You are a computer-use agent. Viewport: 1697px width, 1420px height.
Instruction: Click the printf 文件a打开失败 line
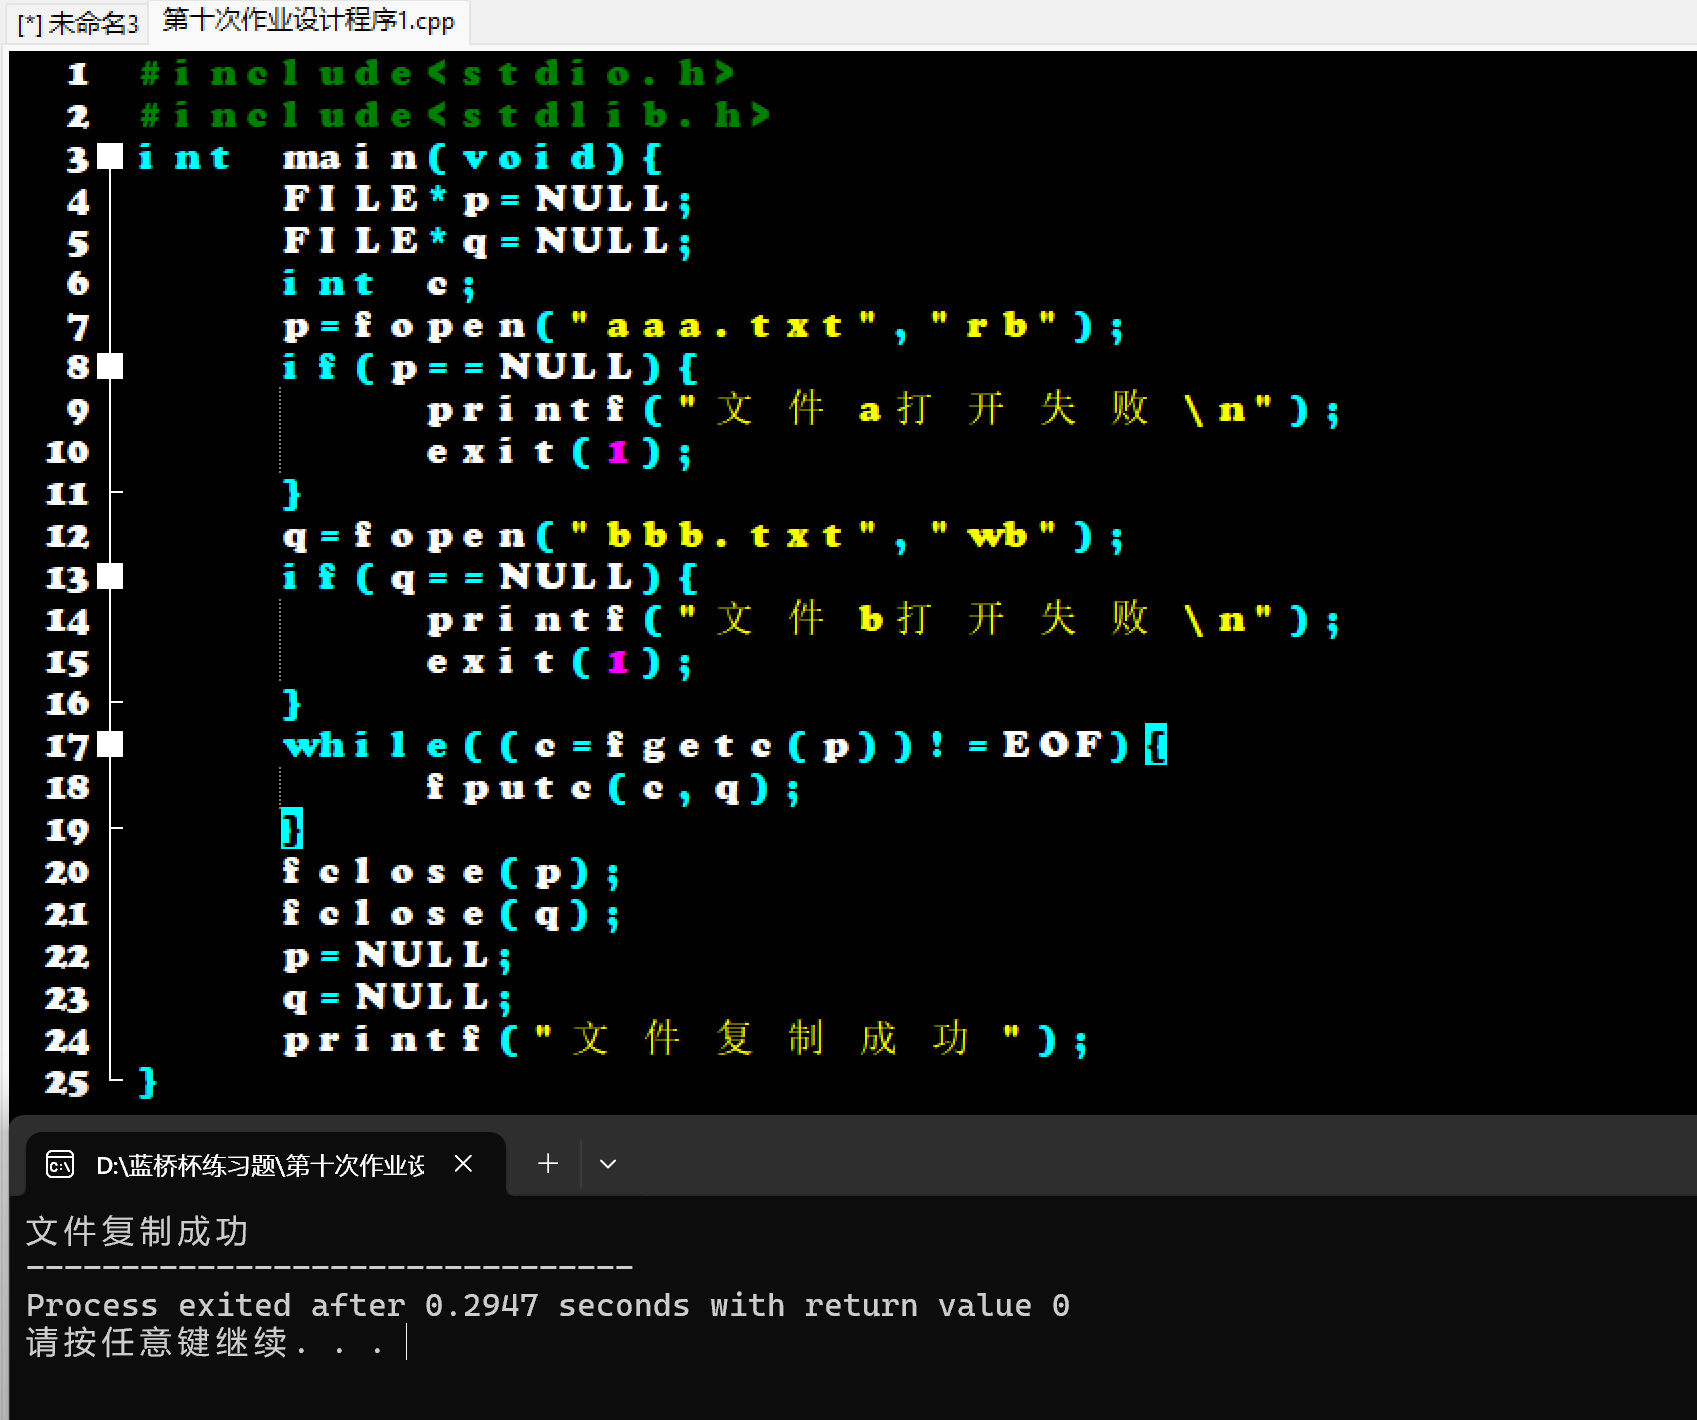883,410
